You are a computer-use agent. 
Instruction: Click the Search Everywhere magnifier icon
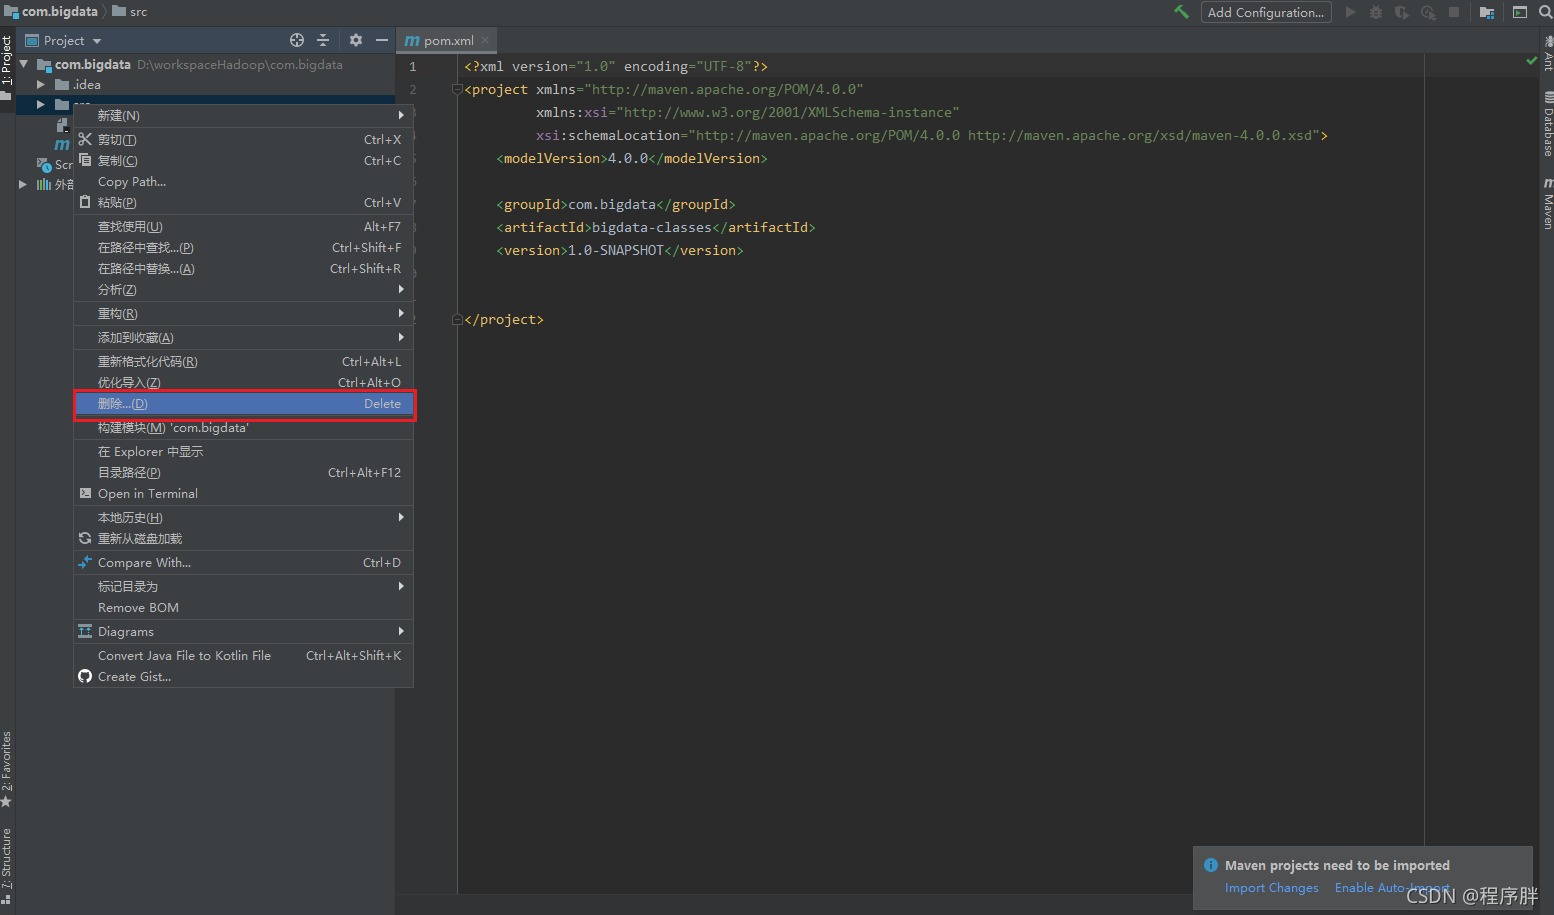coord(1545,12)
